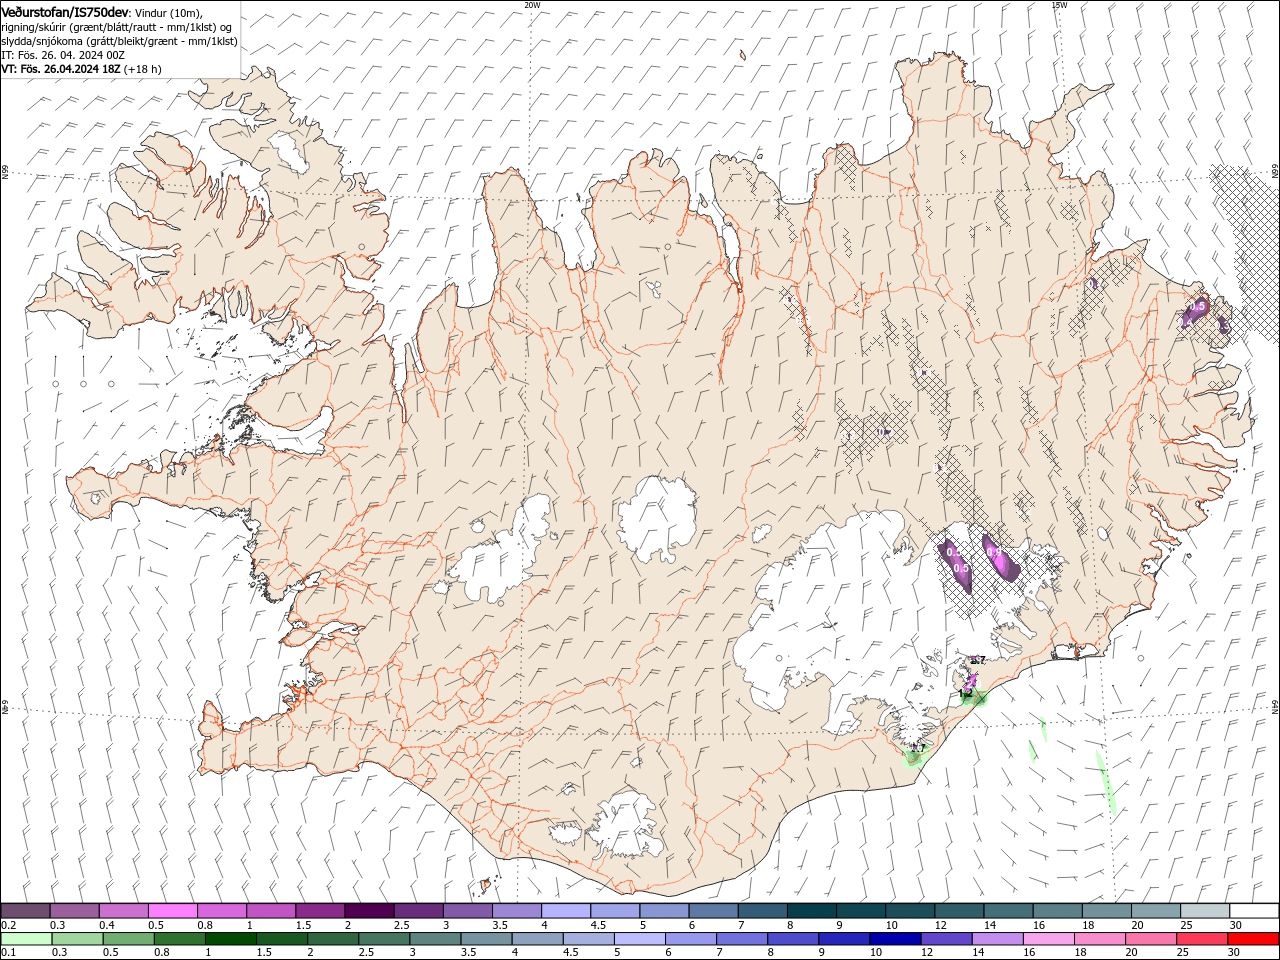The width and height of the screenshot is (1280, 960).
Task: Pick the white 30 swatch in the snow scale
Action: point(1254,911)
